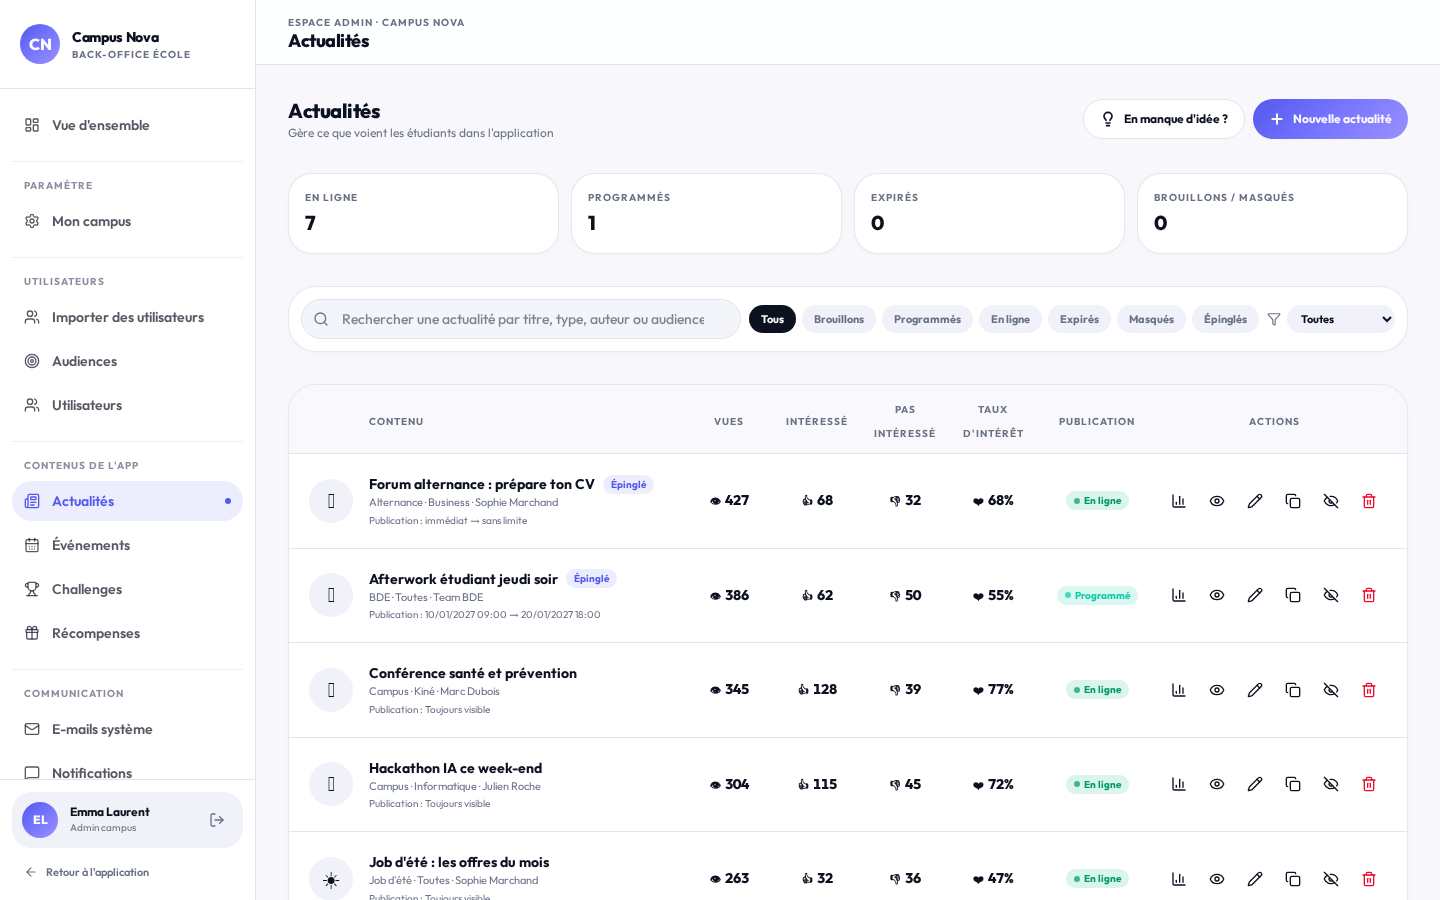1440x900 pixels.
Task: Filter by Masqués
Action: coord(1151,319)
